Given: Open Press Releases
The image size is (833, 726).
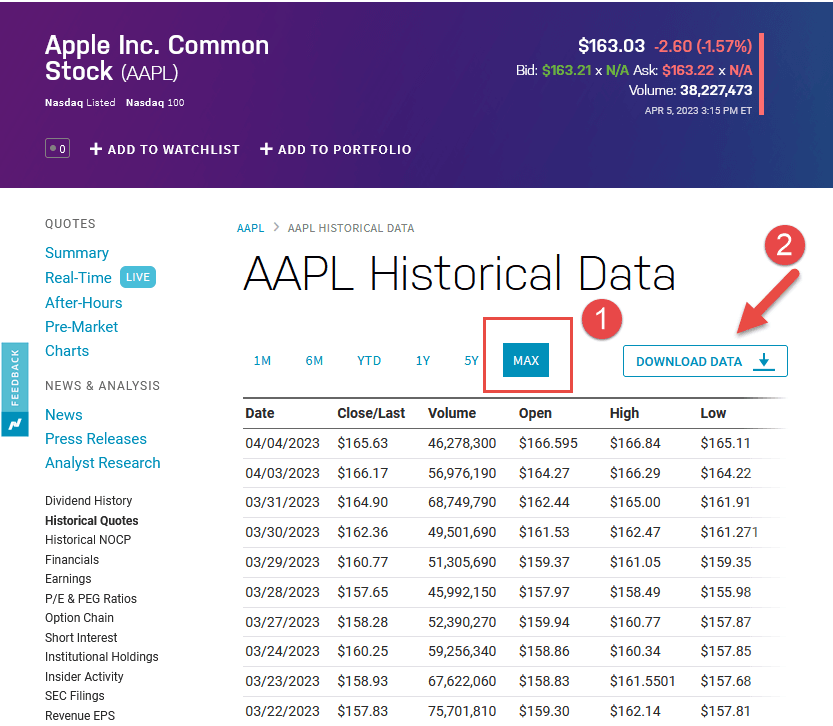Looking at the screenshot, I should (x=96, y=439).
